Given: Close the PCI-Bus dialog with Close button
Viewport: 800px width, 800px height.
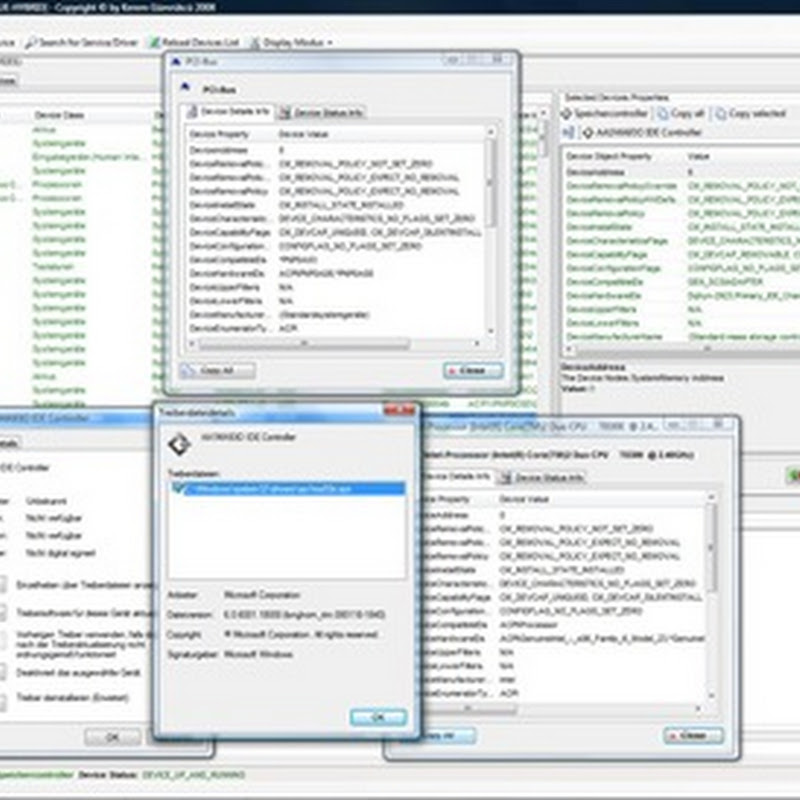Looking at the screenshot, I should click(472, 370).
